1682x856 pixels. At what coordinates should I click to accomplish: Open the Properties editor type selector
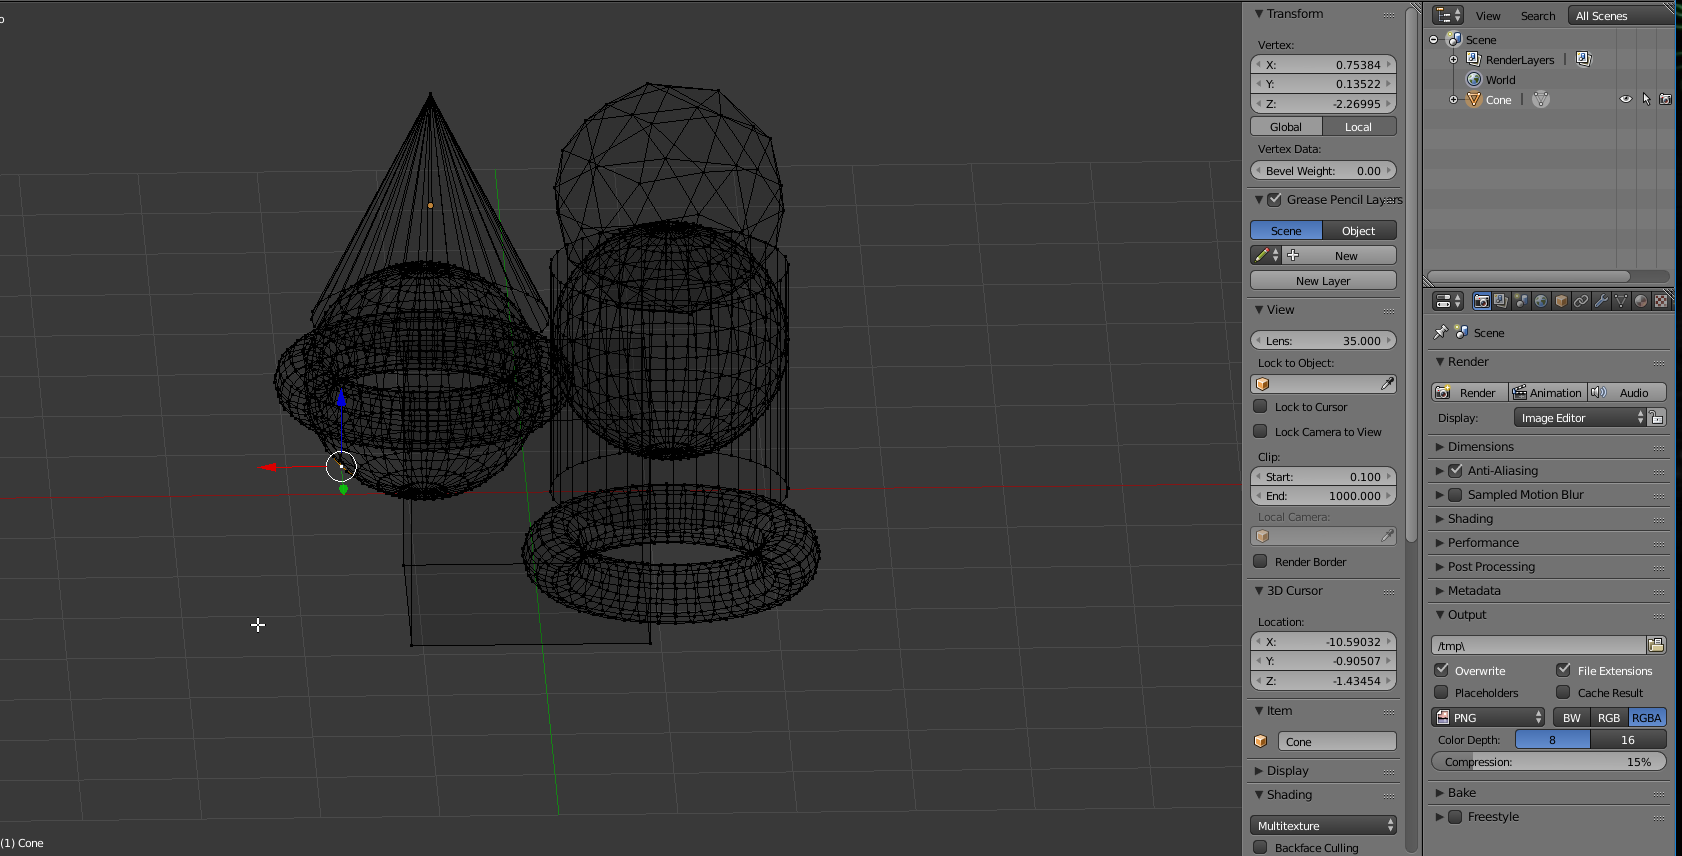[1448, 301]
